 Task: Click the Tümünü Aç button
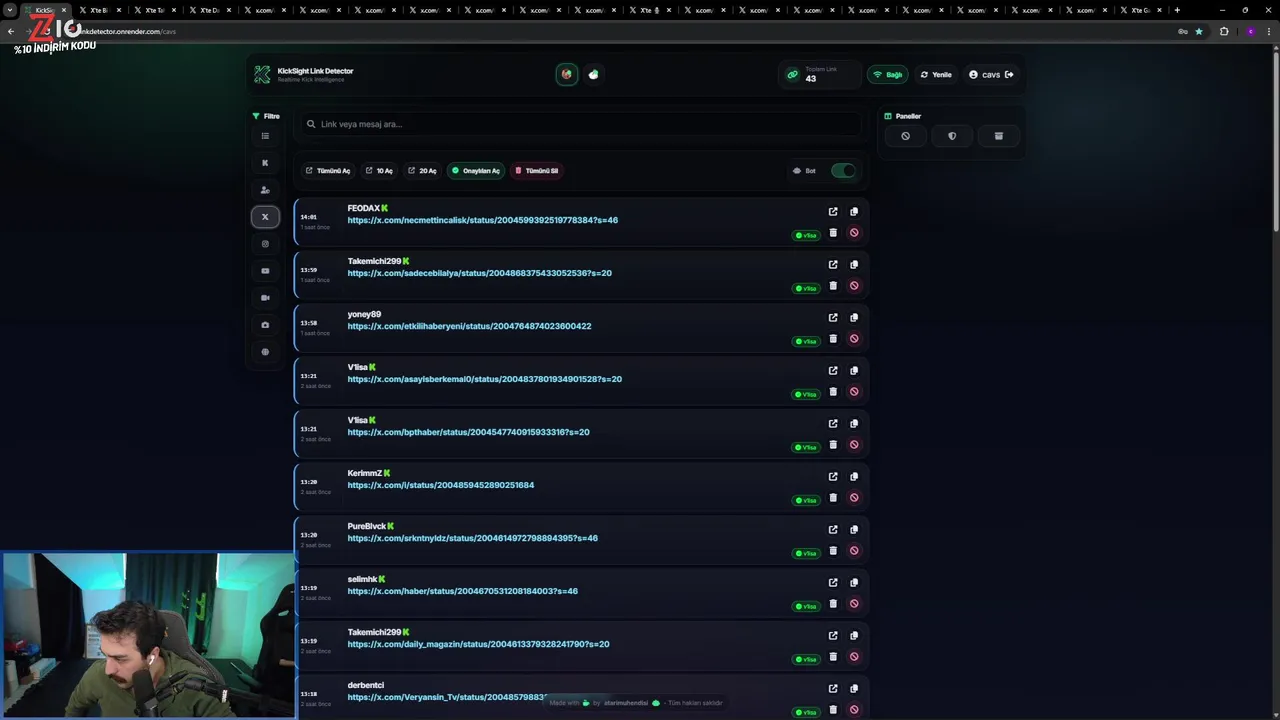[328, 171]
